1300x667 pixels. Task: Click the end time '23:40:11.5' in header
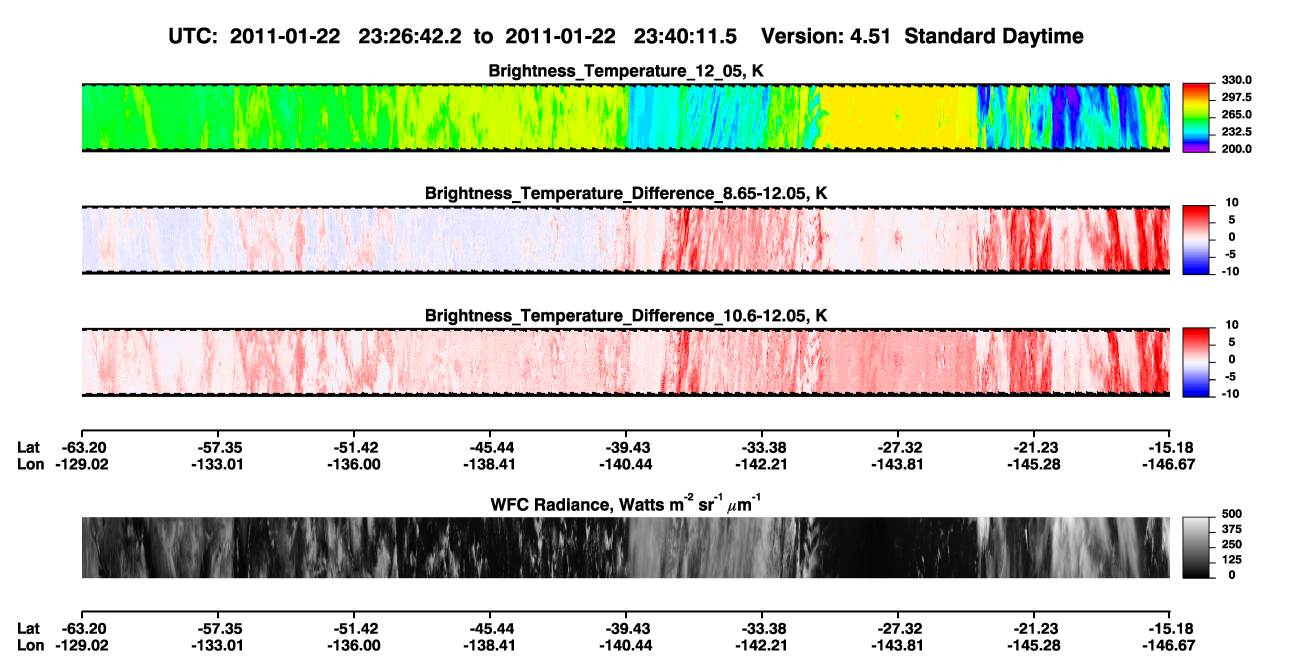click(685, 36)
